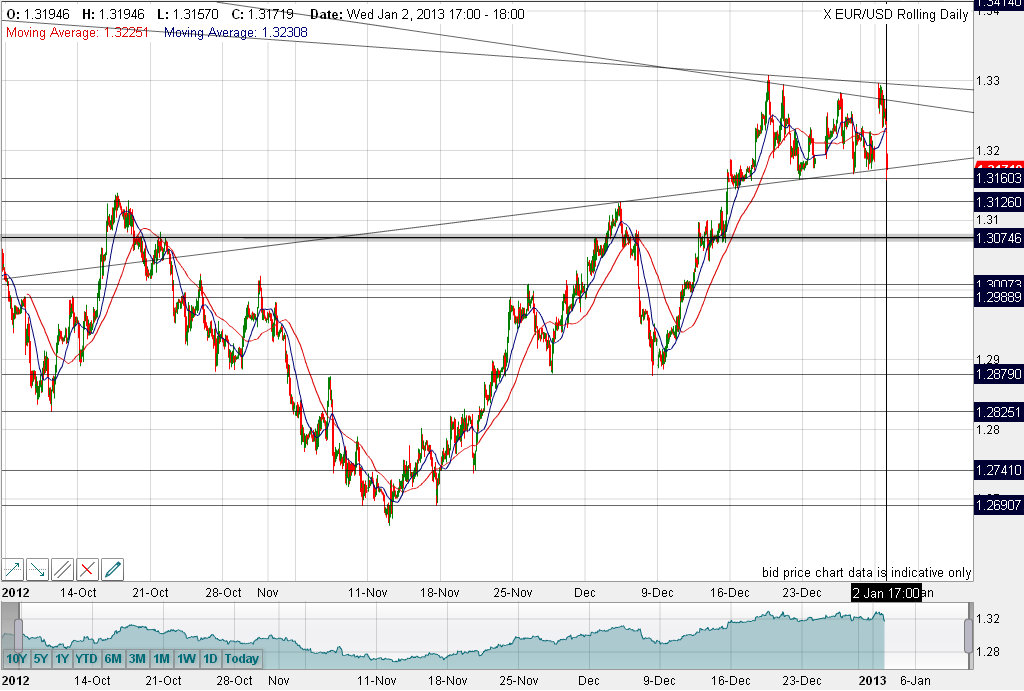
Task: Choose the YTD time range
Action: (x=86, y=659)
